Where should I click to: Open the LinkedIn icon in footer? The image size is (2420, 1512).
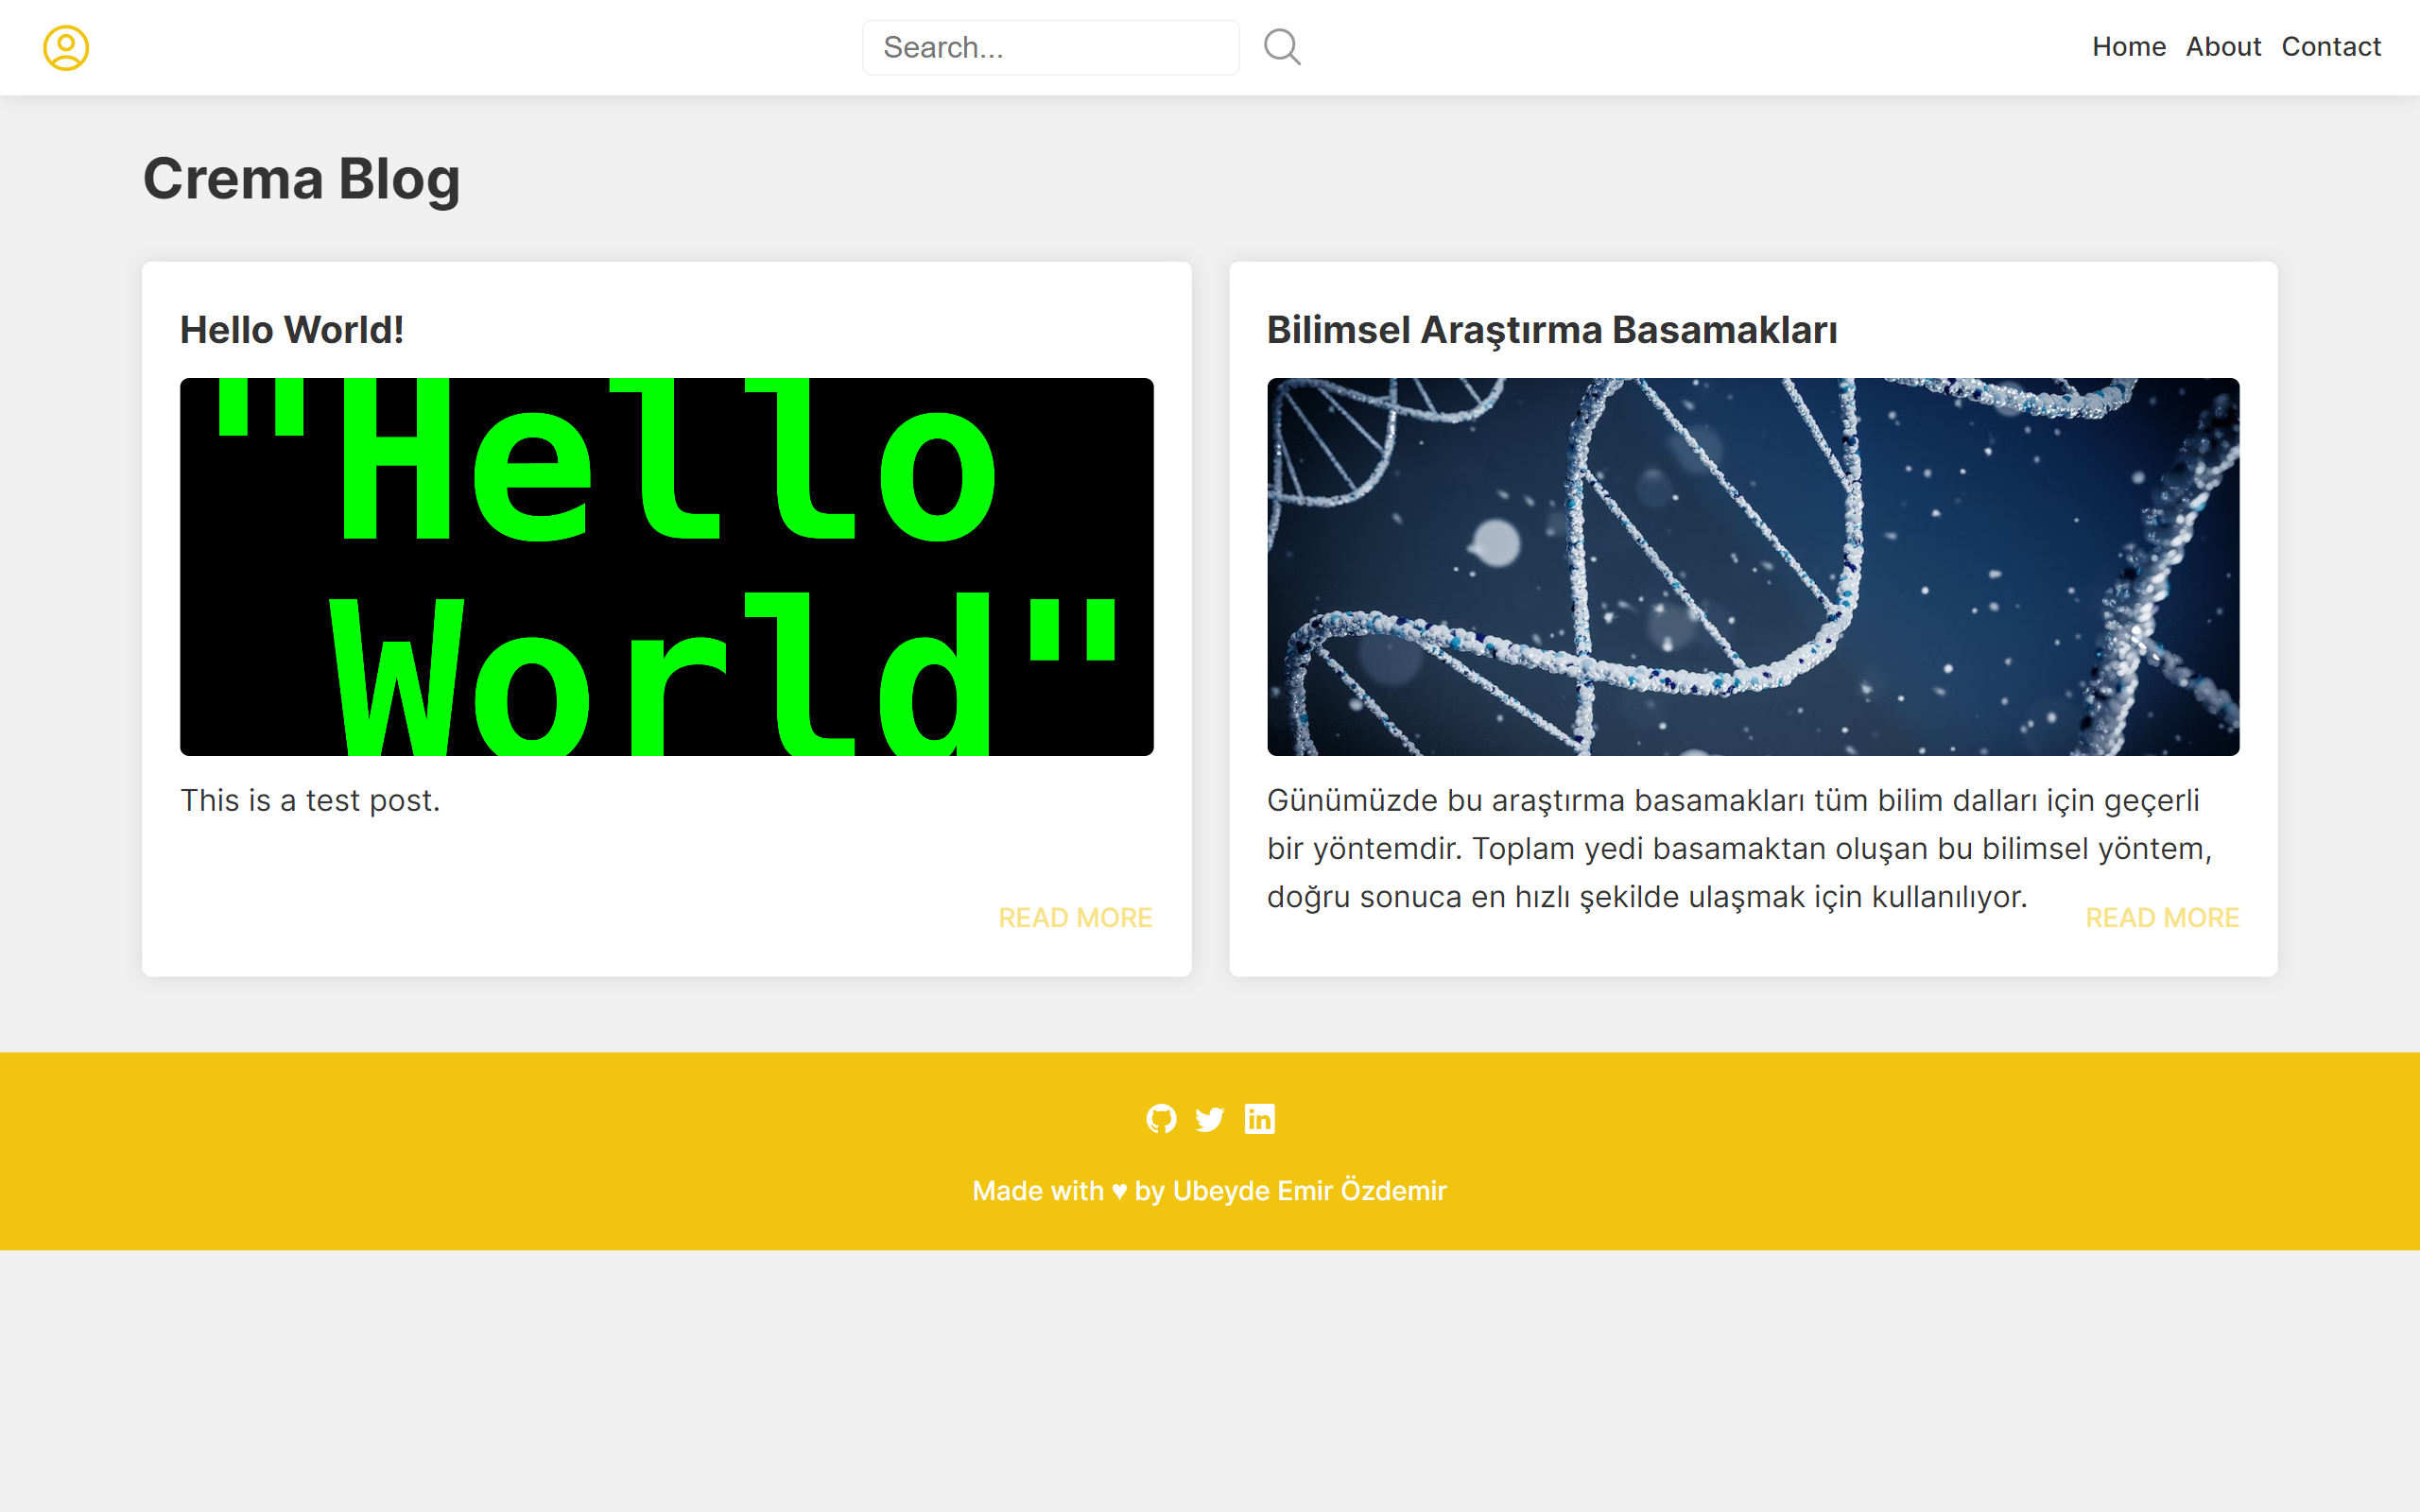click(1259, 1118)
